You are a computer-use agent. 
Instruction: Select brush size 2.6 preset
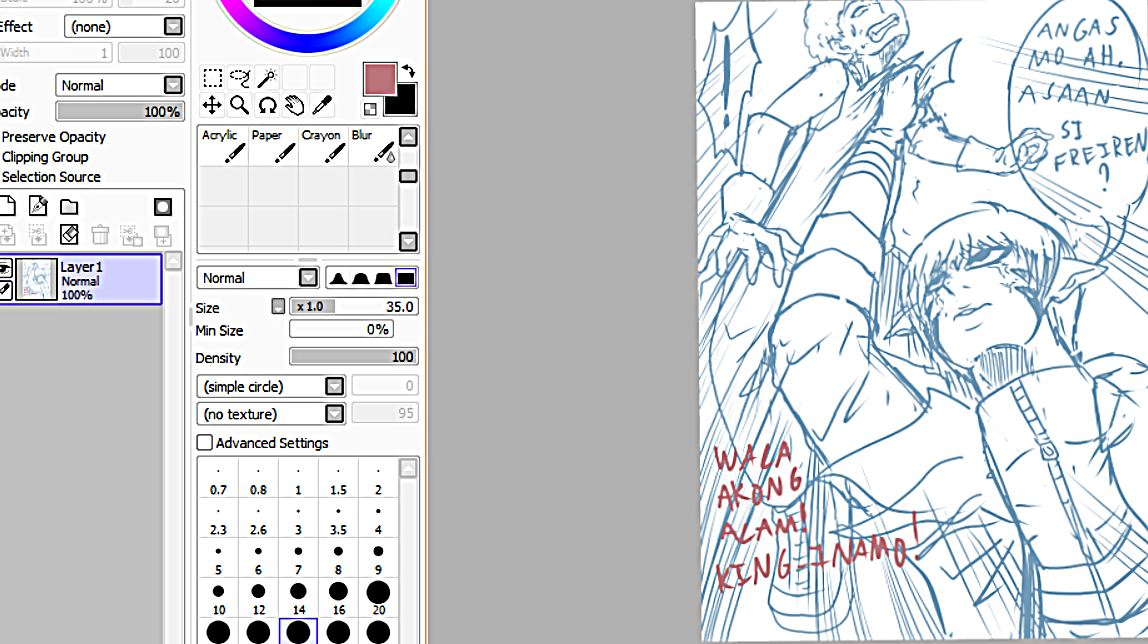click(258, 521)
